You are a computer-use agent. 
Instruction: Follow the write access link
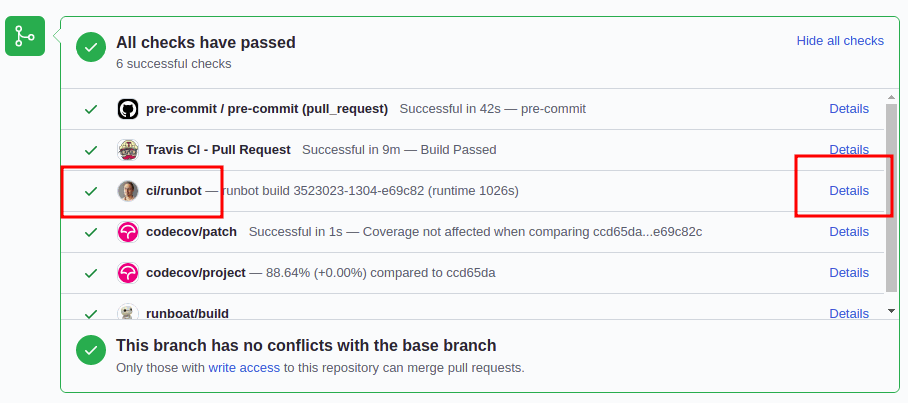(x=244, y=367)
